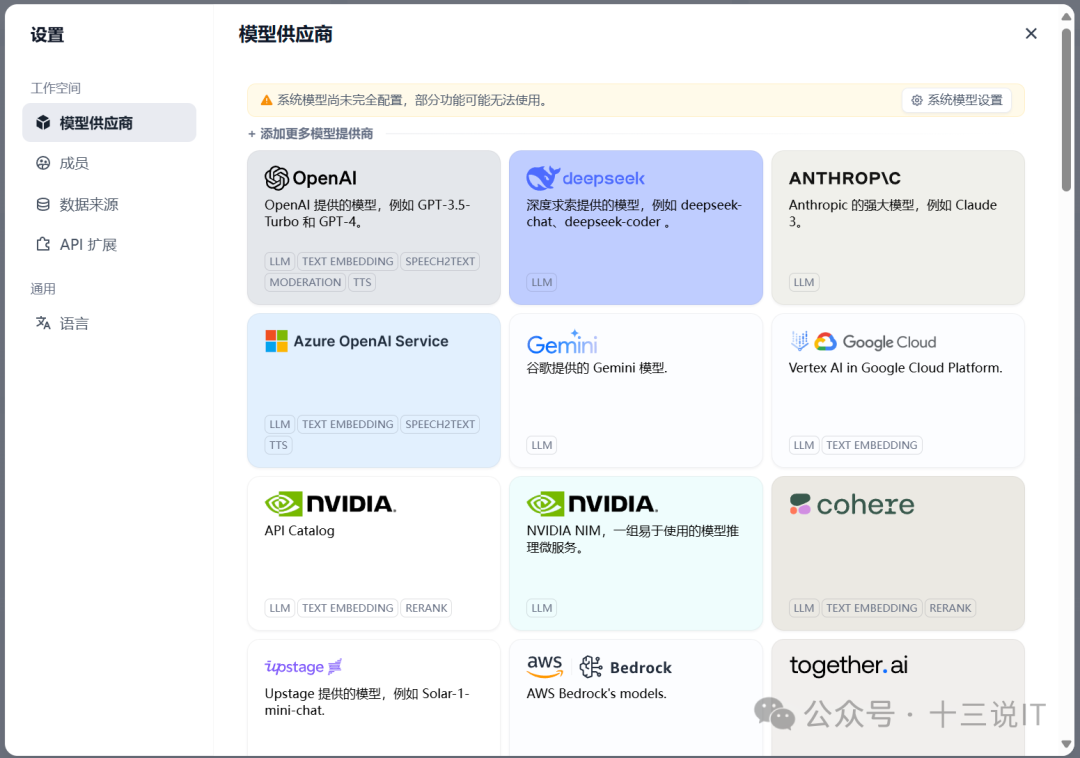Select the deepseek provider card
This screenshot has width=1080, height=758.
[x=636, y=227]
